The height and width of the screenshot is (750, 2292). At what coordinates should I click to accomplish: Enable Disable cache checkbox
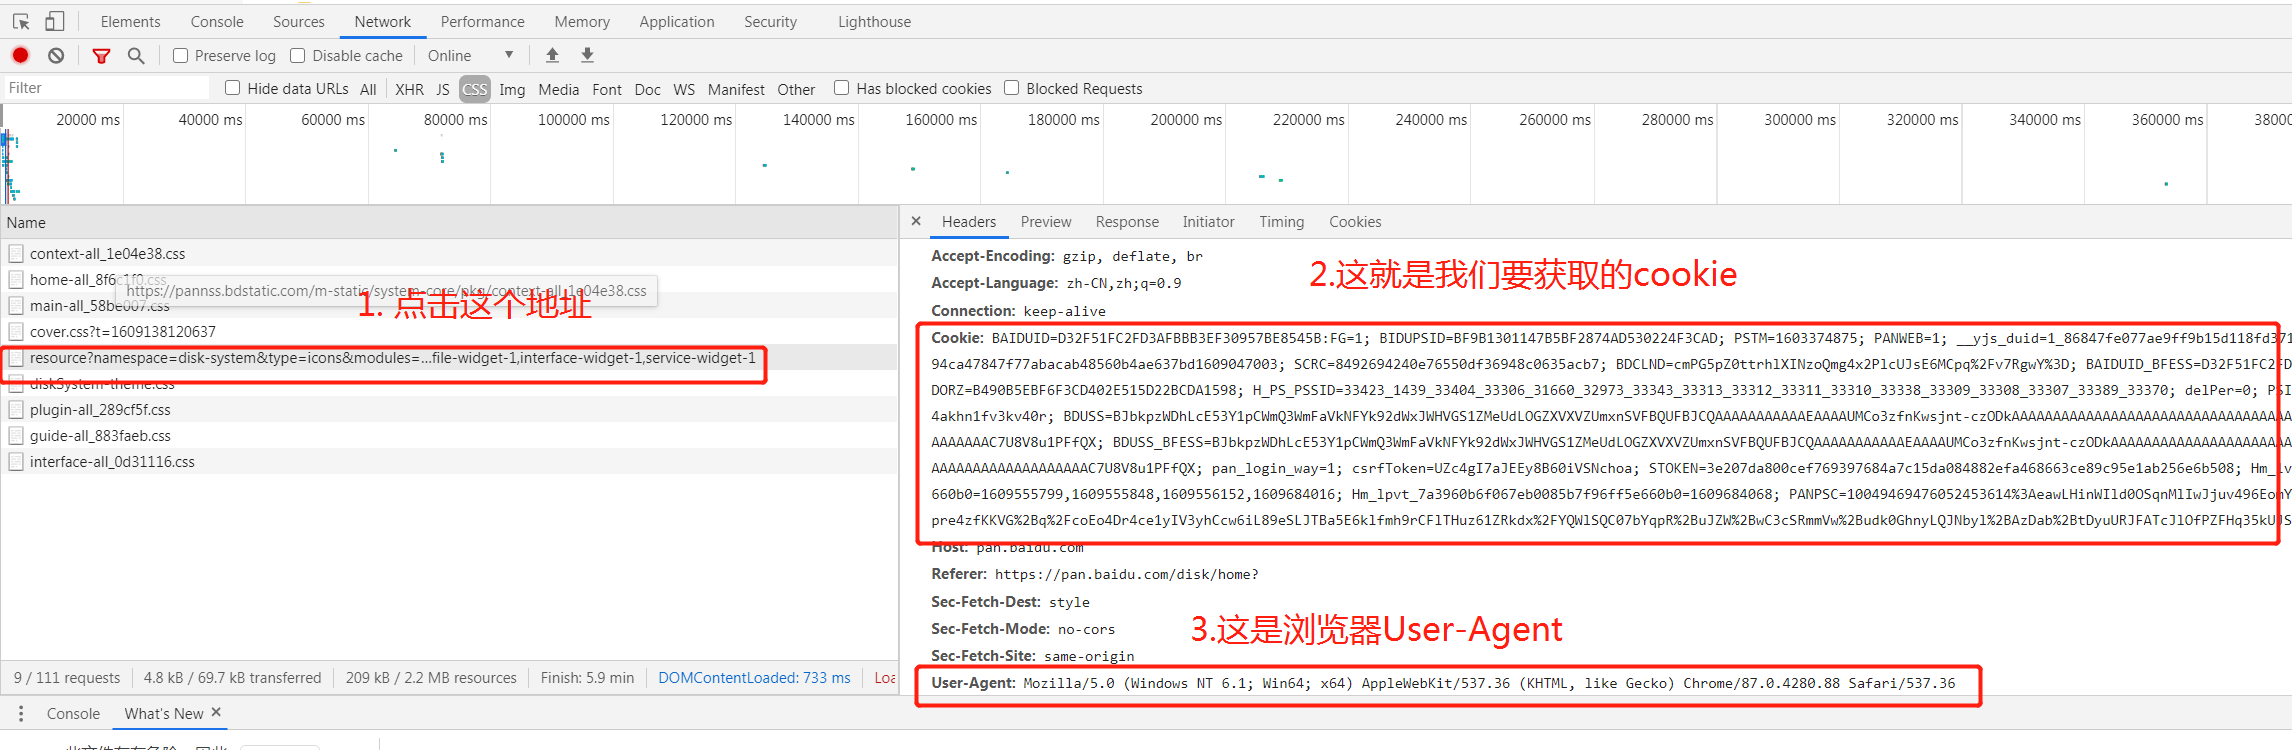pos(297,55)
